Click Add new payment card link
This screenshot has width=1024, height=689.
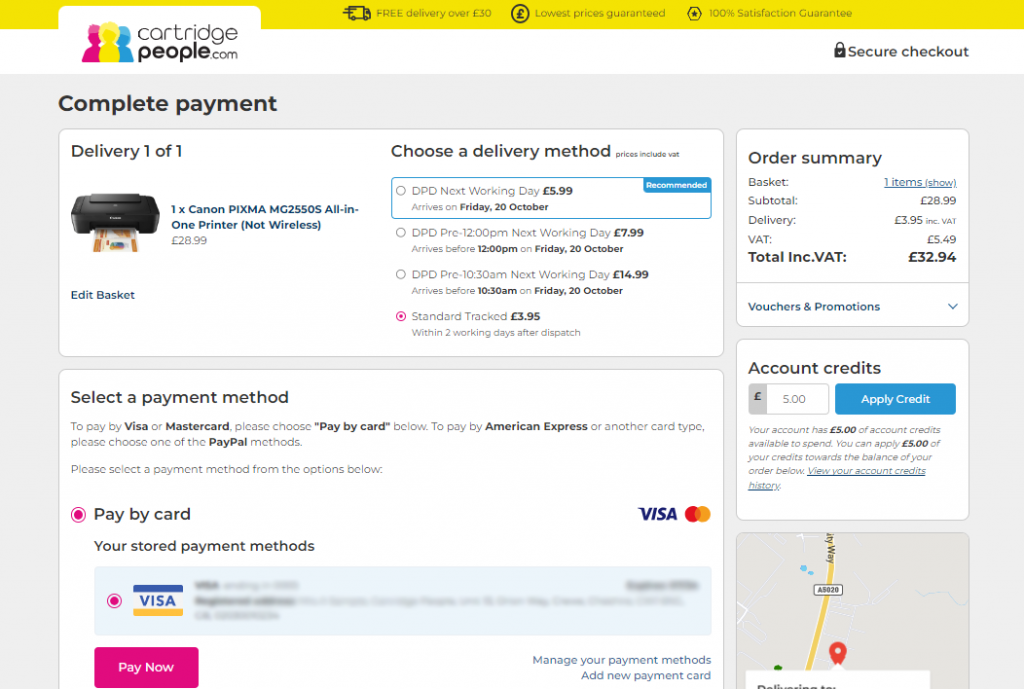coord(645,675)
